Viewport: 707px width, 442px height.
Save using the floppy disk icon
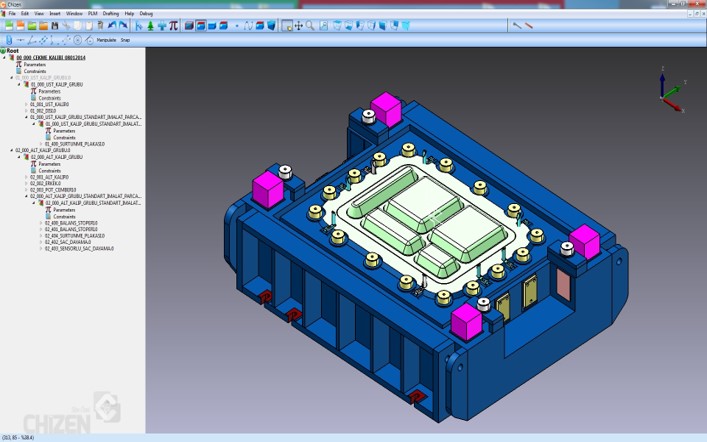55,26
